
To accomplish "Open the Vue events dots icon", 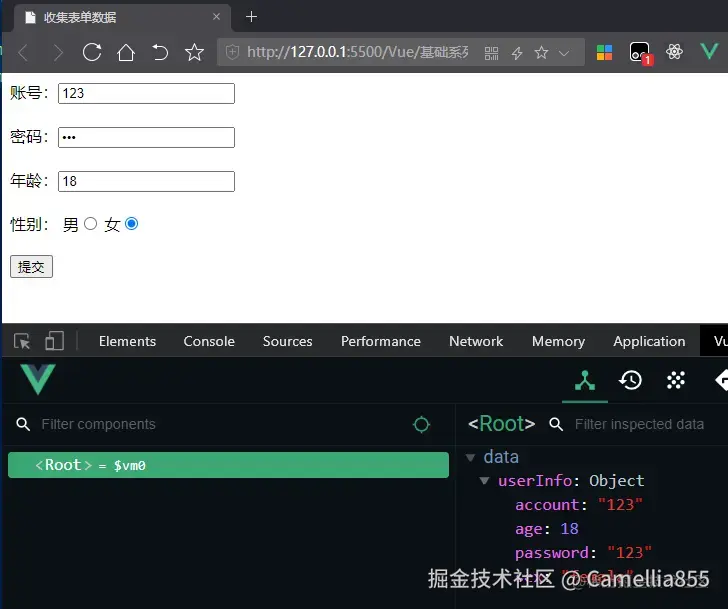I will (x=676, y=381).
